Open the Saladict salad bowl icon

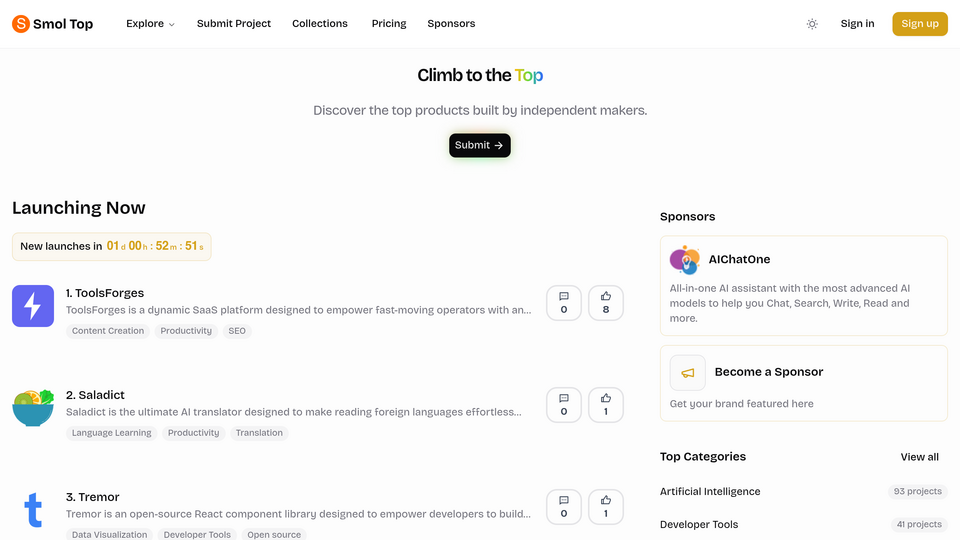[33, 408]
